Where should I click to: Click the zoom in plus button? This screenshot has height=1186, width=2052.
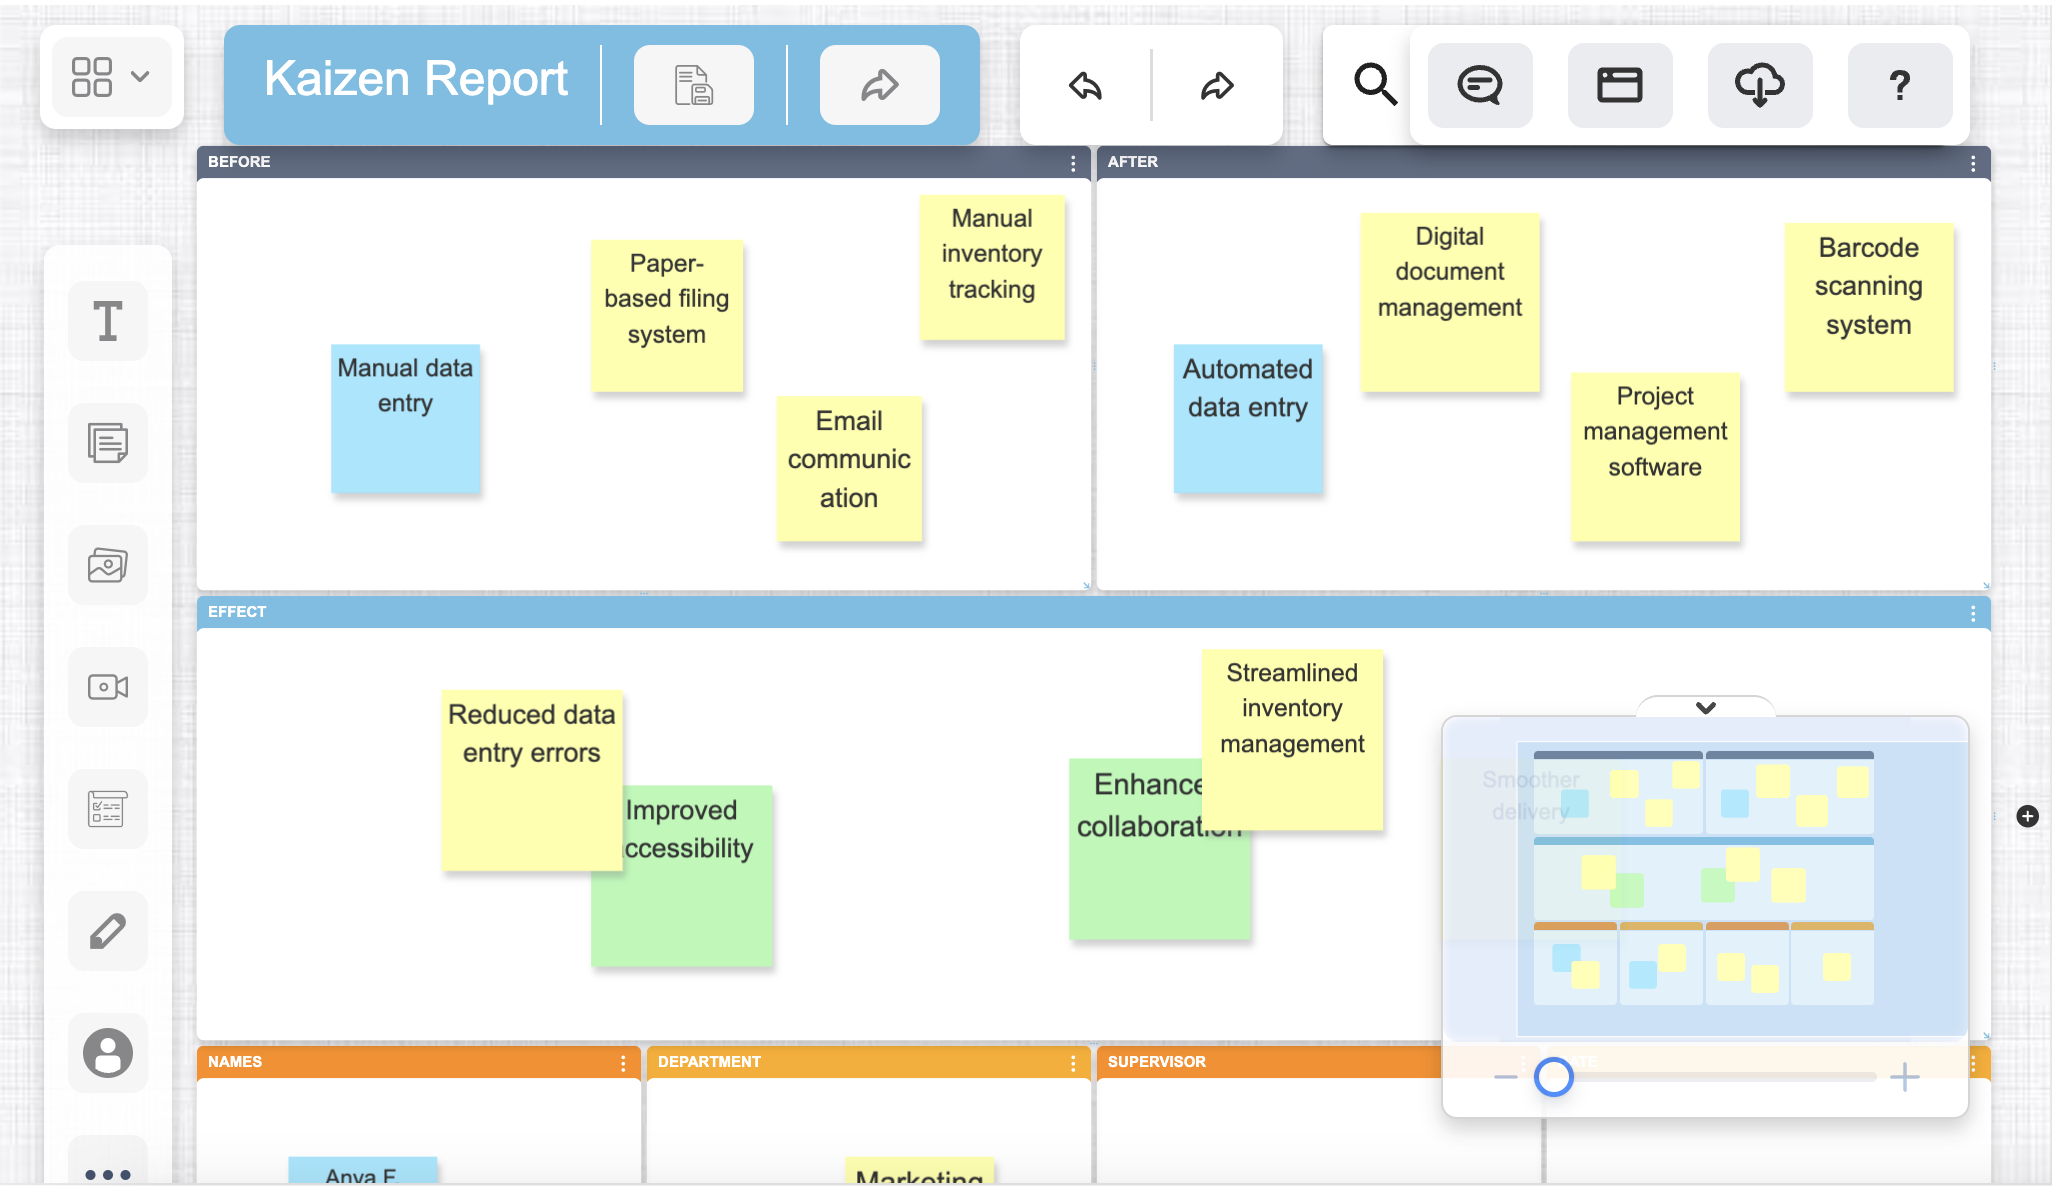point(1904,1077)
